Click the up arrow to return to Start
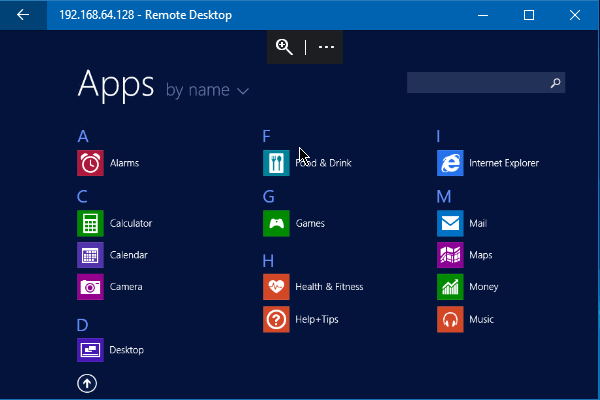The width and height of the screenshot is (600, 400). (87, 383)
